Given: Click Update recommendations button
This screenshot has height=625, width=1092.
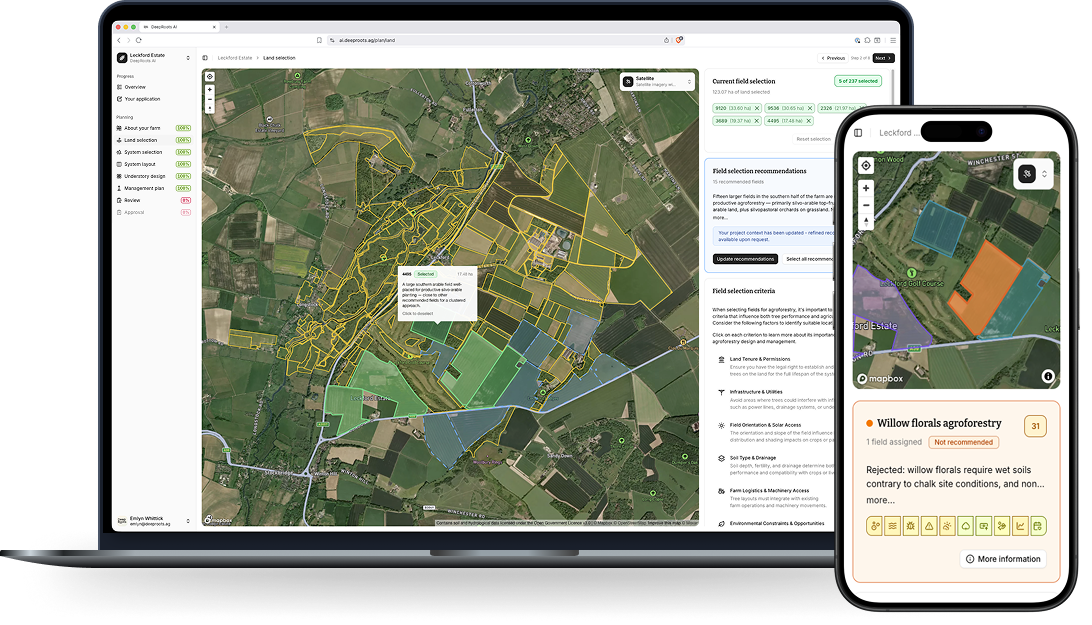Looking at the screenshot, I should (745, 259).
